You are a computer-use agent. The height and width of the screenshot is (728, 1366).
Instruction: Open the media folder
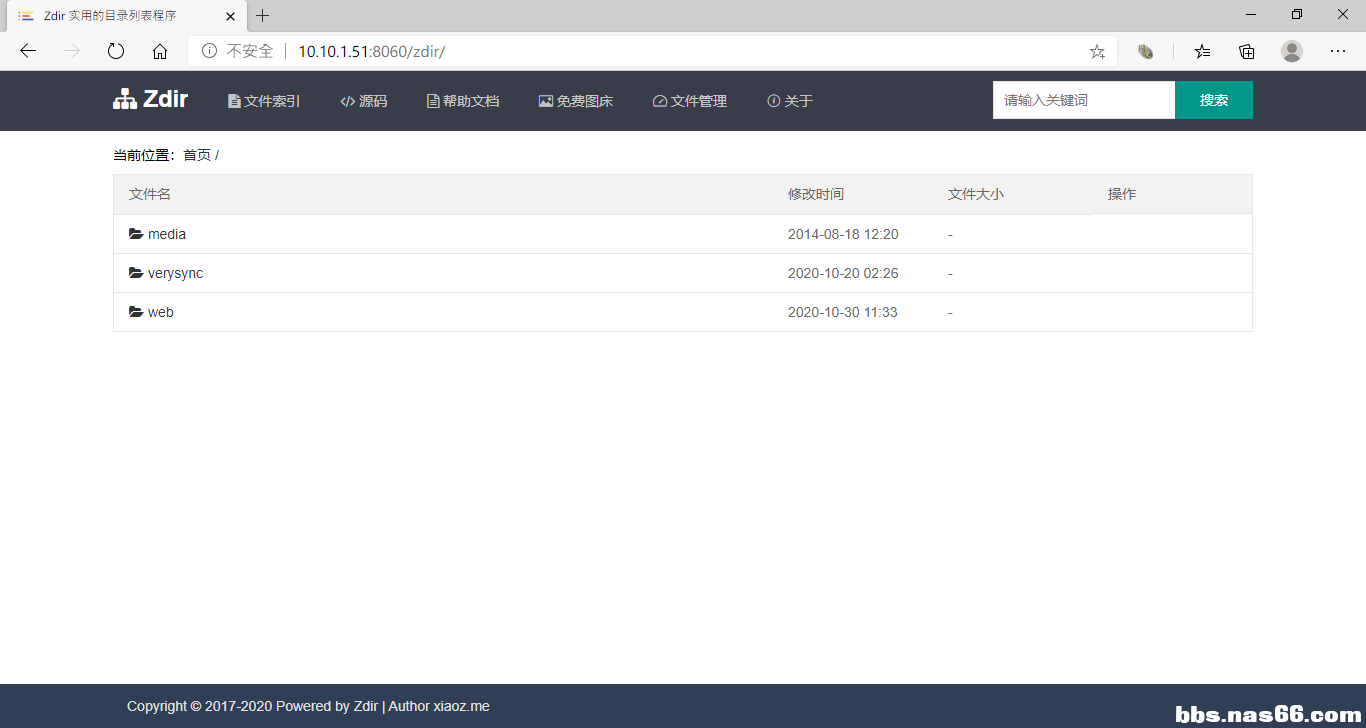pos(166,234)
